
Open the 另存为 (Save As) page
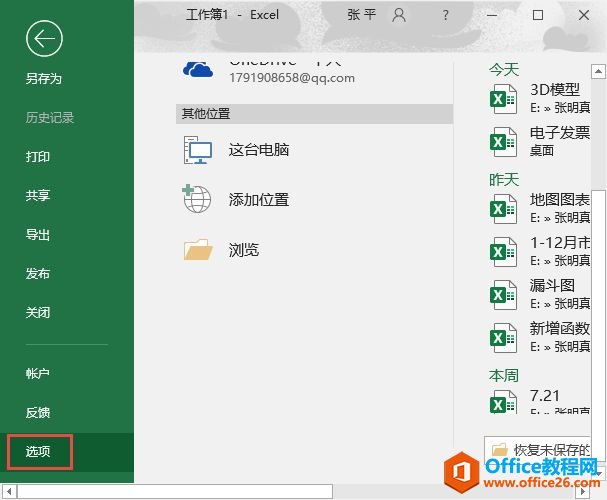pos(43,79)
